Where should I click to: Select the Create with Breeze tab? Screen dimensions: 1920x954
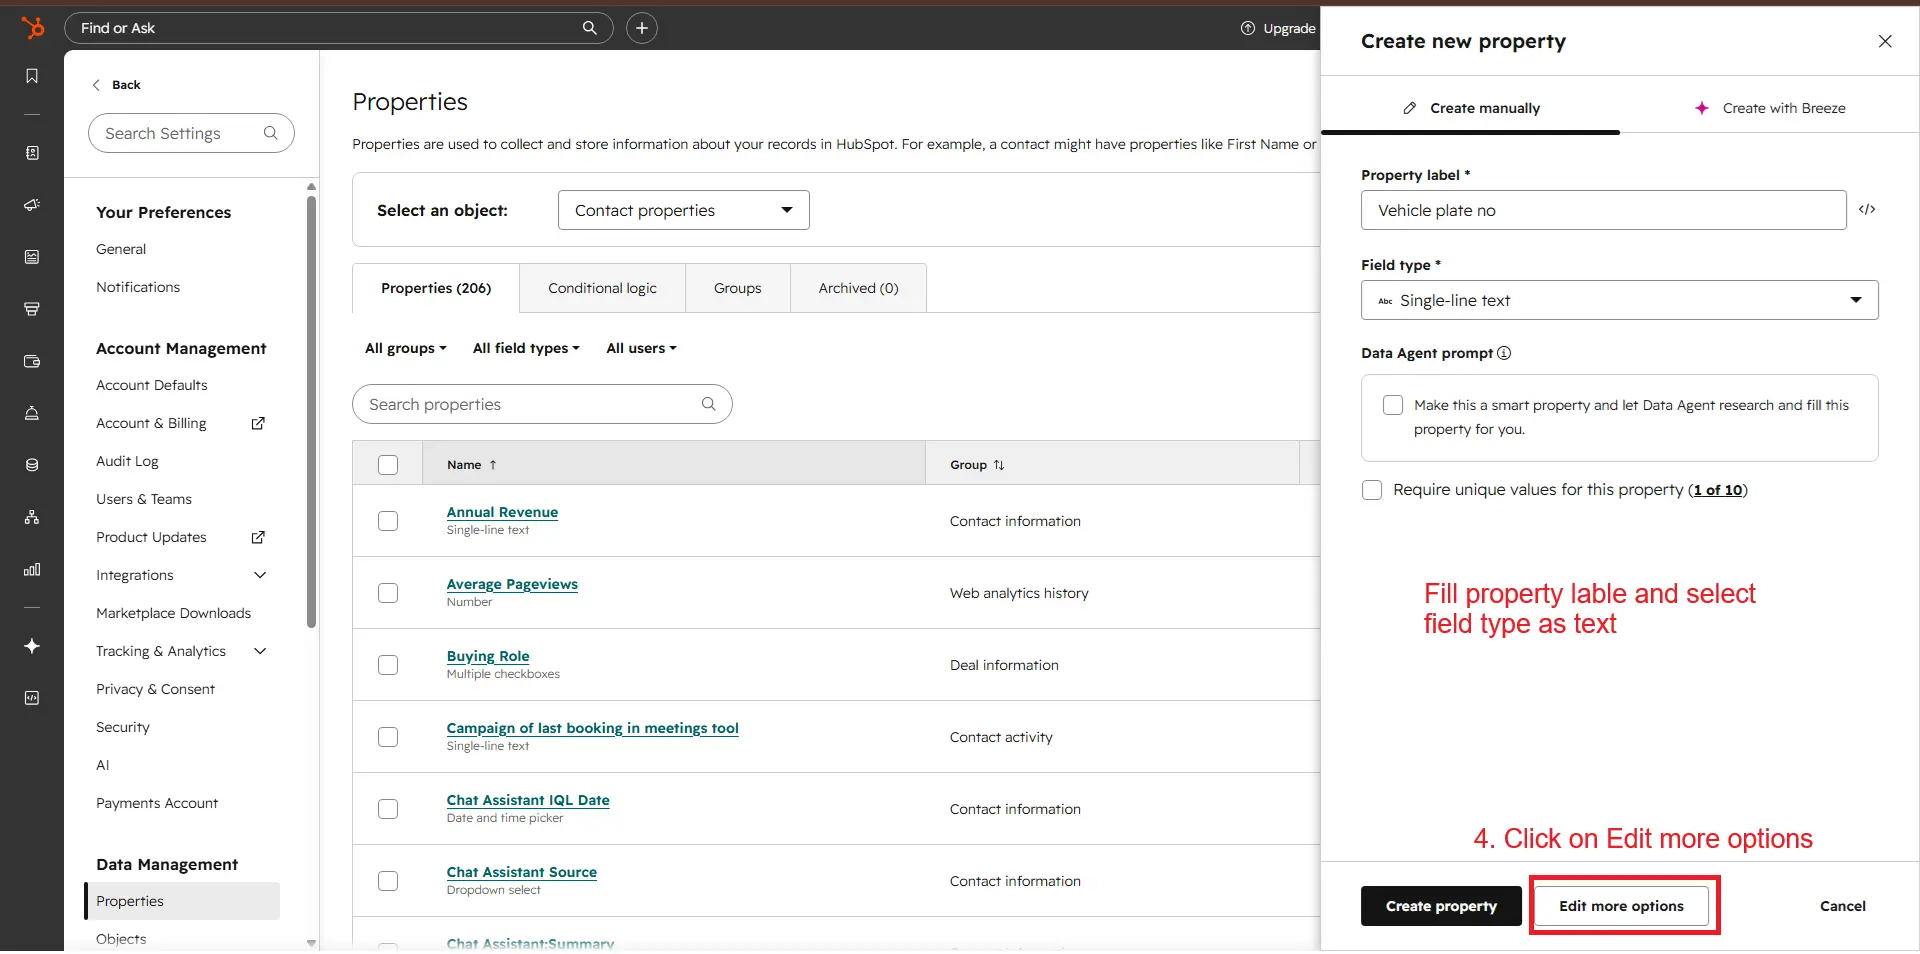pyautogui.click(x=1770, y=108)
